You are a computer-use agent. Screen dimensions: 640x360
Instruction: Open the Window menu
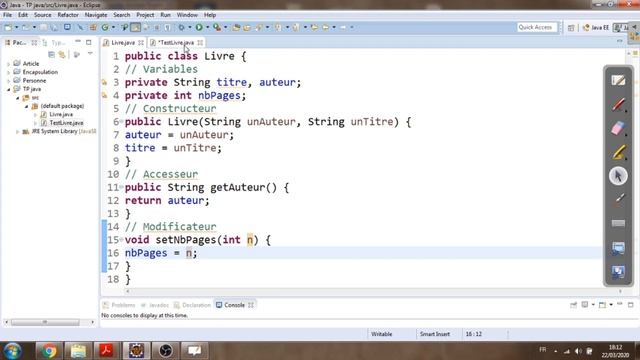(187, 15)
